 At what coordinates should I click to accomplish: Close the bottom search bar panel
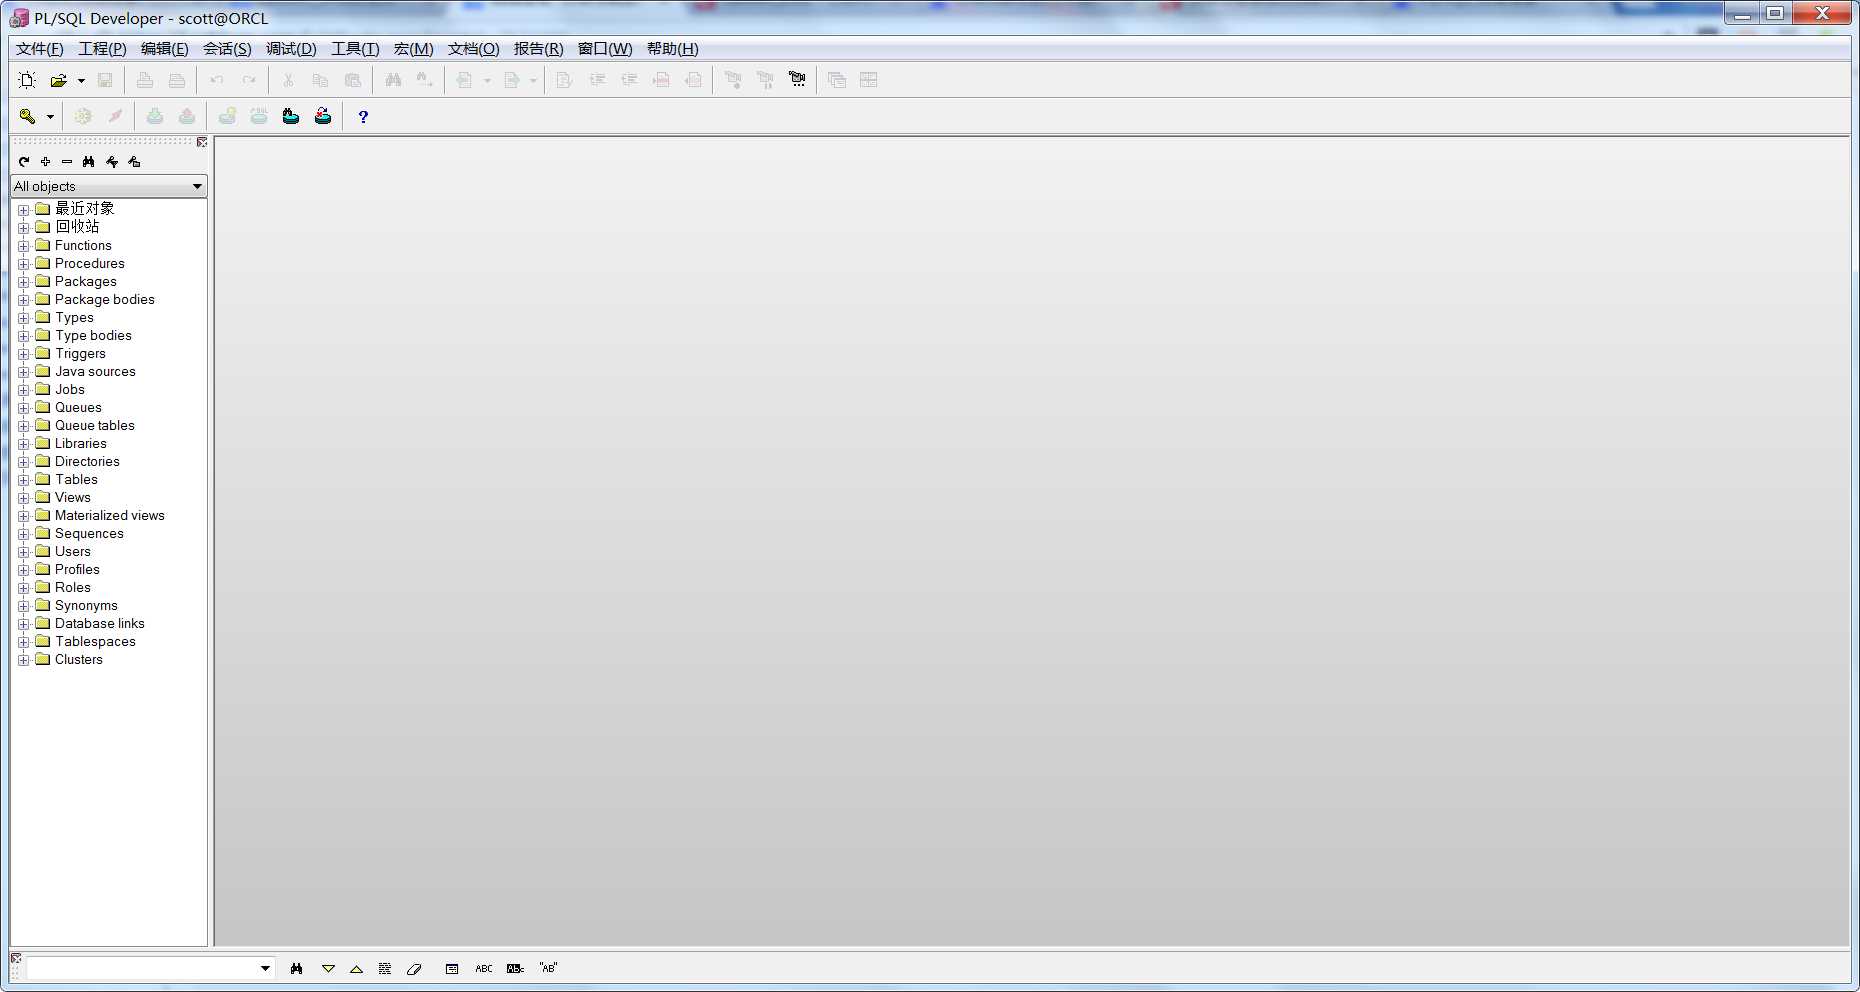tap(16, 958)
